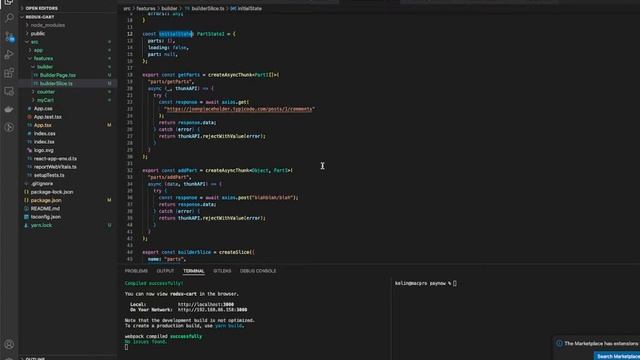This screenshot has height=360, width=640.
Task: Open the Run and Debug view
Action: coord(9,55)
